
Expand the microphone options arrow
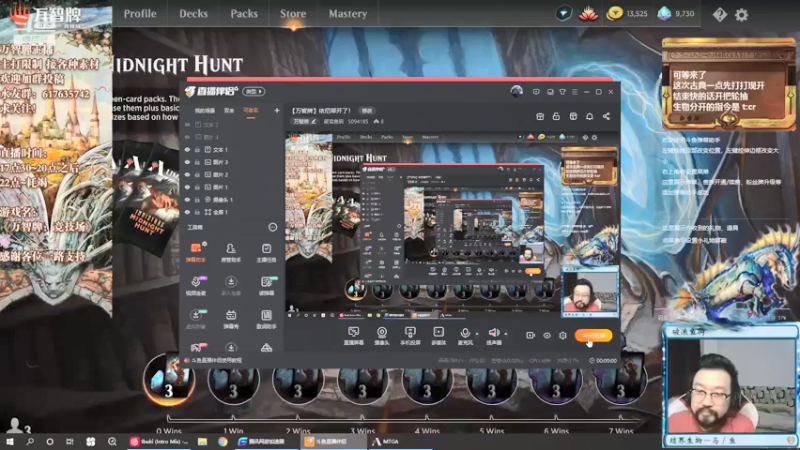point(477,334)
